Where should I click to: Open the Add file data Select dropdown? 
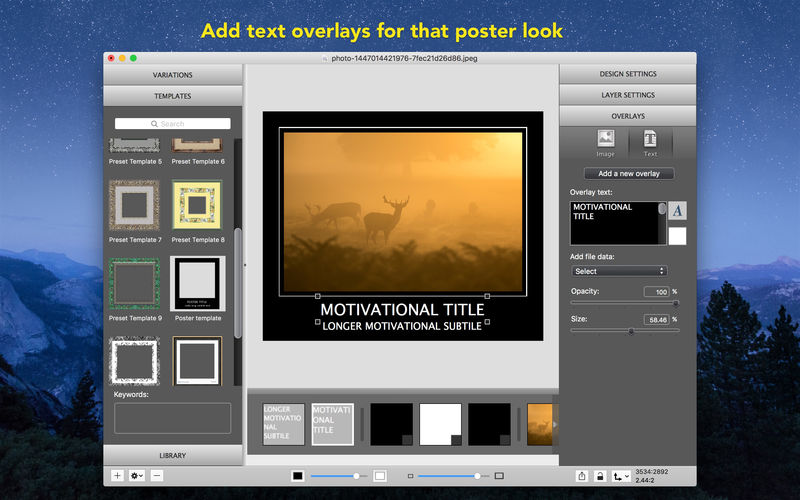click(x=618, y=271)
